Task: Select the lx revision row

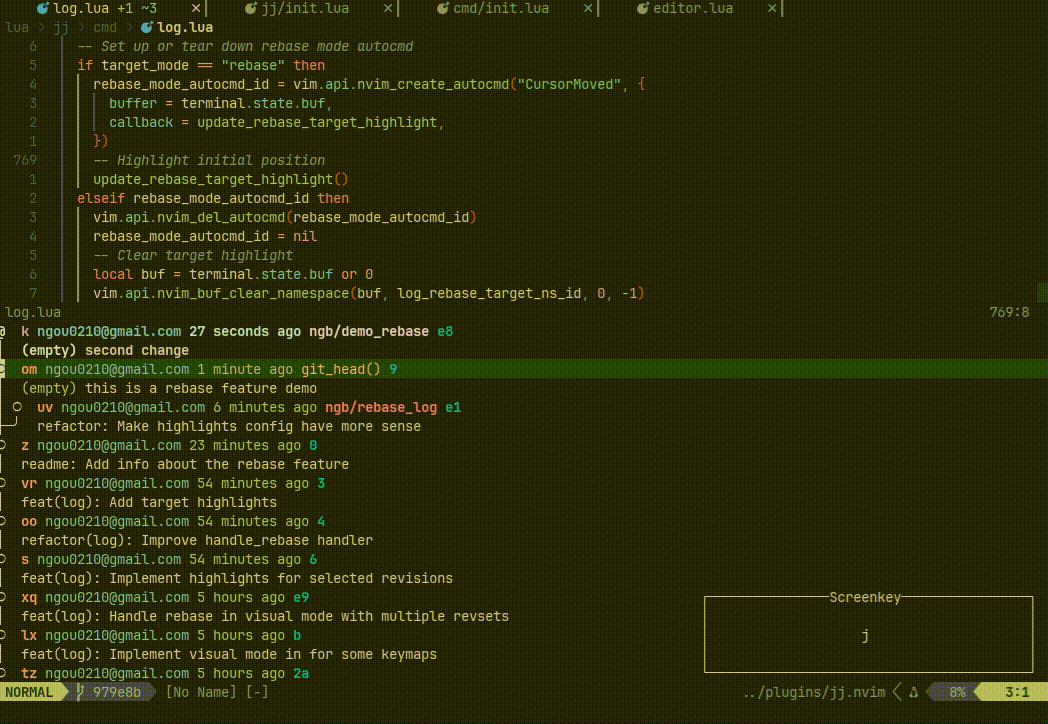Action: click(161, 636)
